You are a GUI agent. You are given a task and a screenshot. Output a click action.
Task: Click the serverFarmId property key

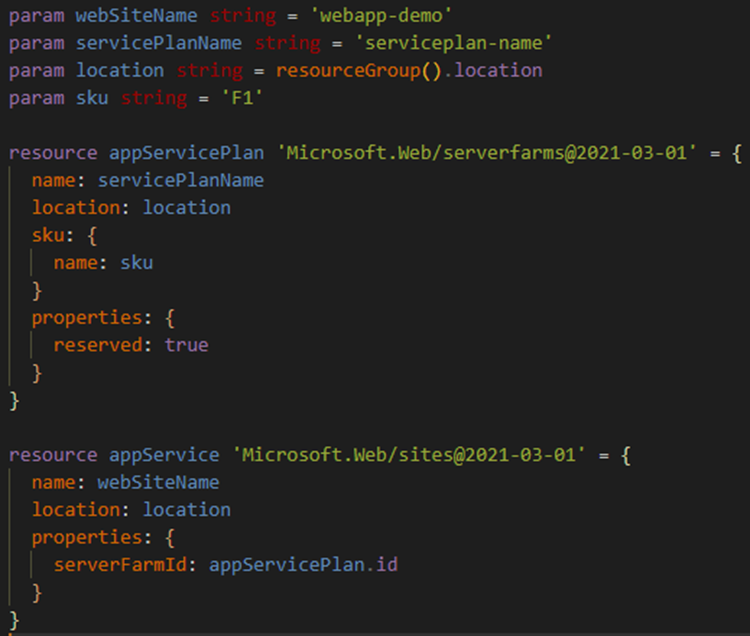(x=125, y=565)
